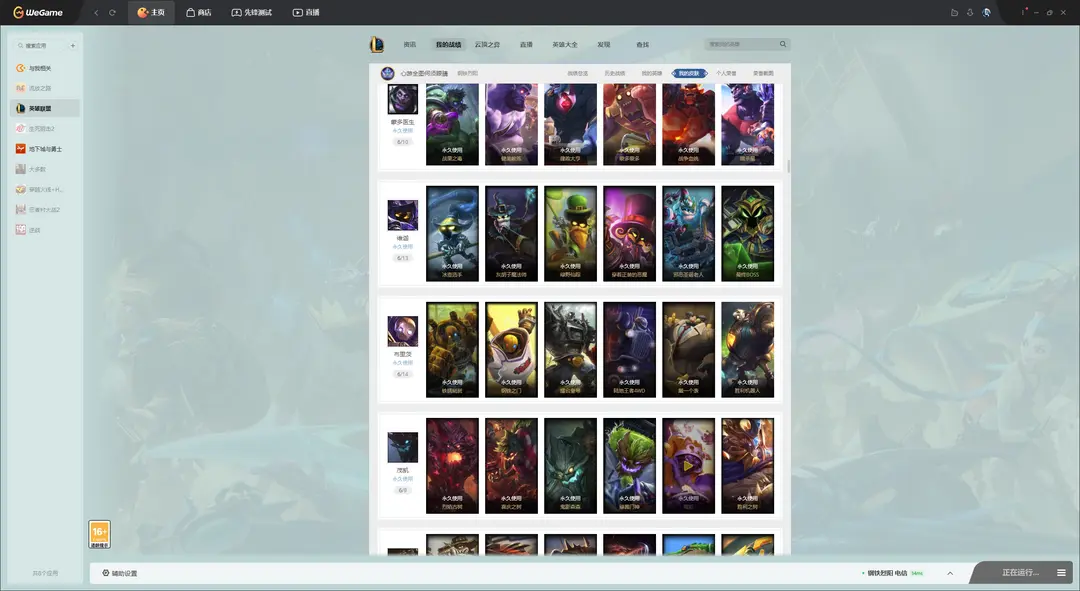Select 穿越火线 game in sidebar
This screenshot has height=591, width=1080.
click(45, 189)
